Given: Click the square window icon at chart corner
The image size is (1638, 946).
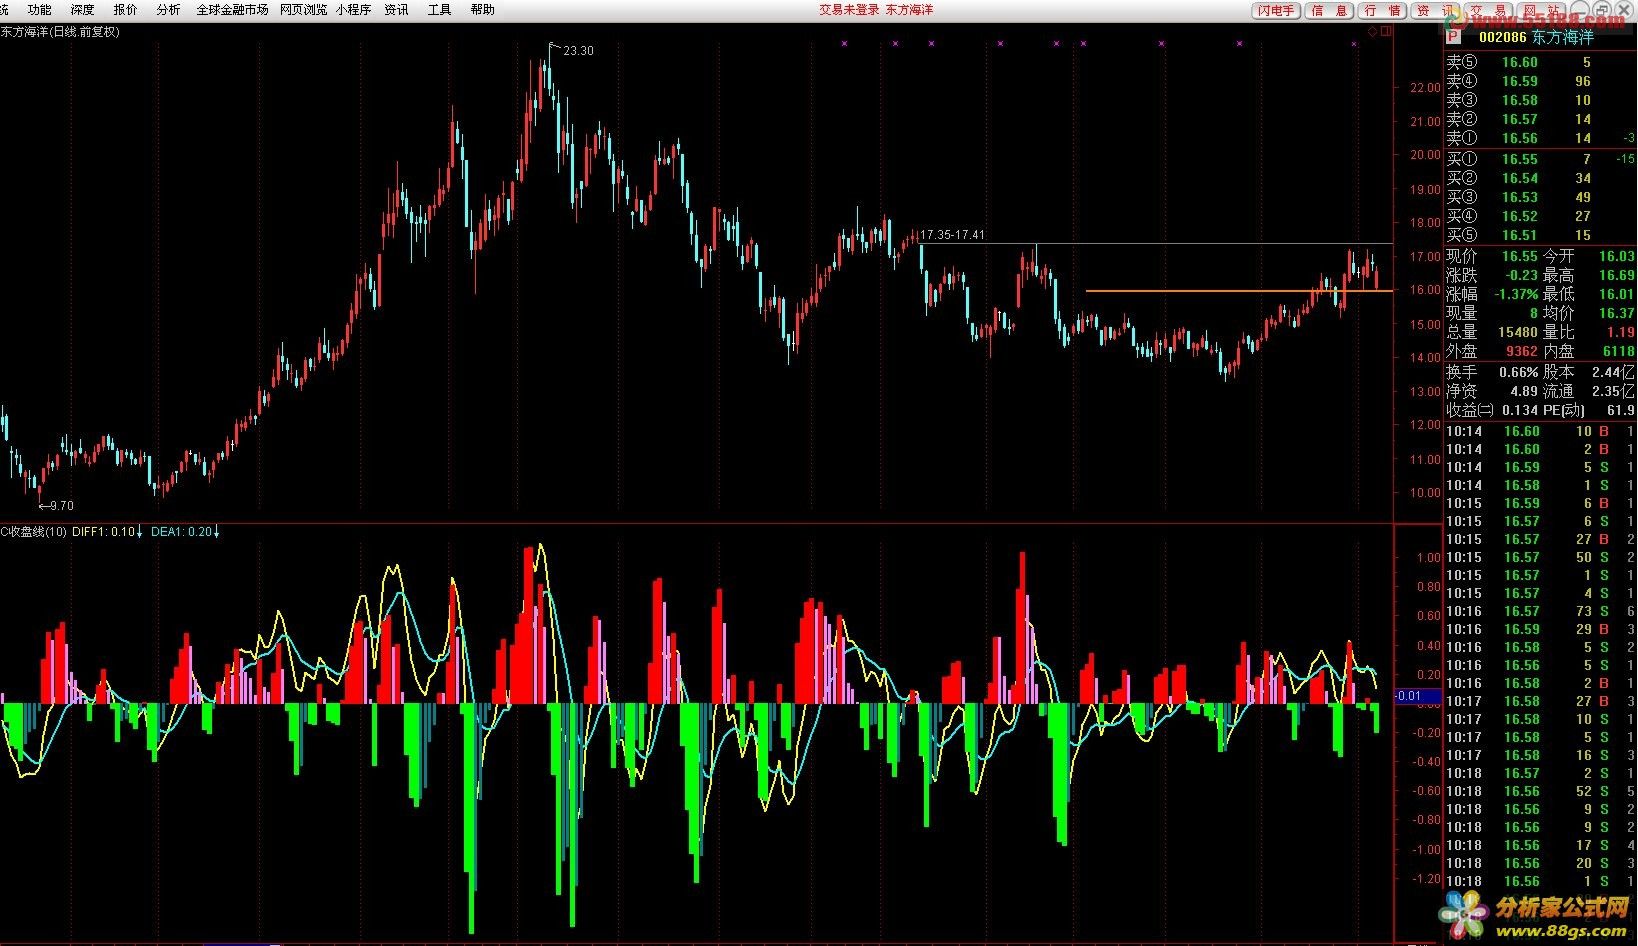Looking at the screenshot, I should [x=1386, y=32].
